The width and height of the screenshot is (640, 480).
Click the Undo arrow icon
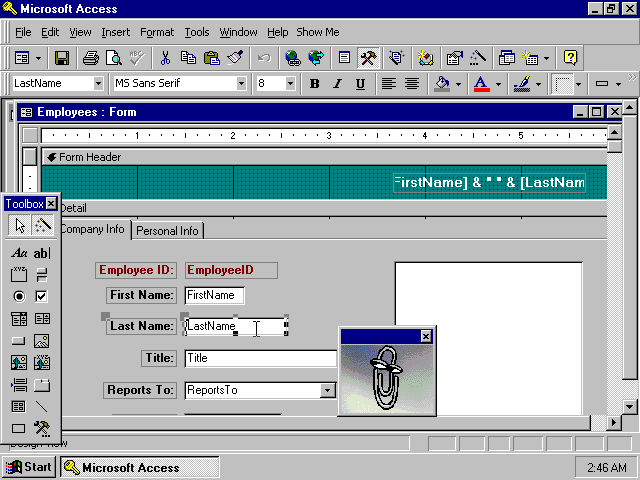point(264,58)
